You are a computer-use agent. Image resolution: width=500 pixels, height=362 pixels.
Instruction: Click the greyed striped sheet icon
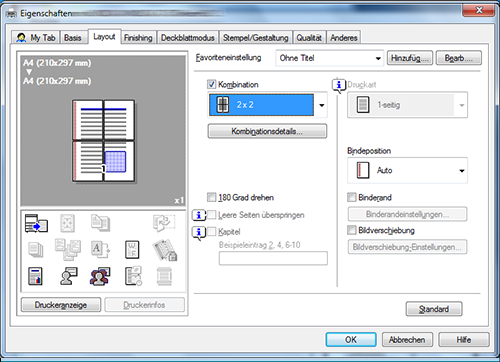(x=164, y=276)
